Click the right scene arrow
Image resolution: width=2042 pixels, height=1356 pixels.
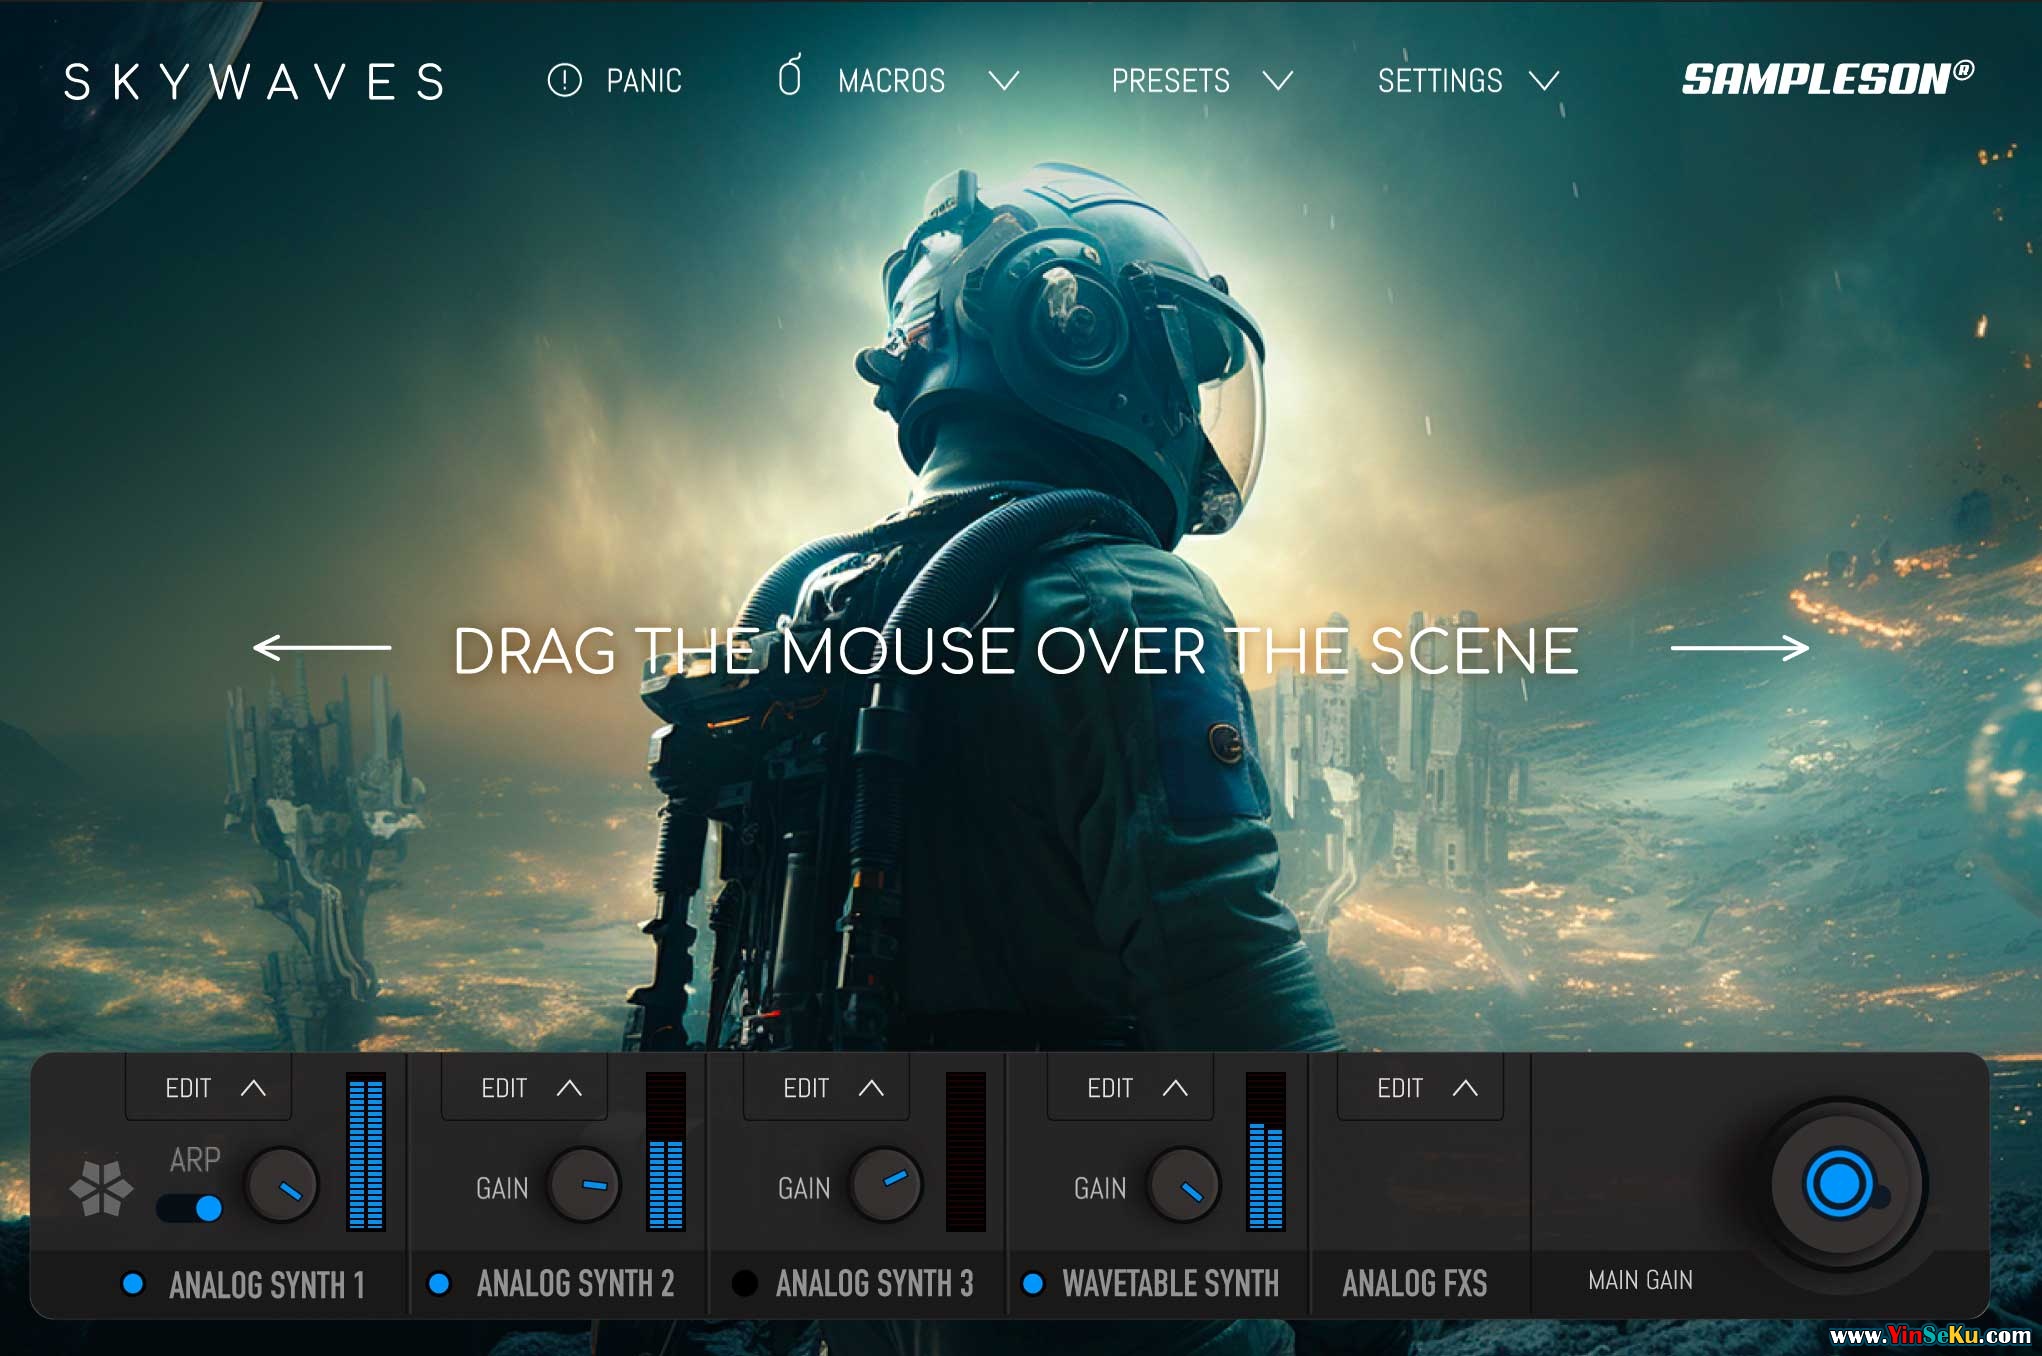(1739, 648)
